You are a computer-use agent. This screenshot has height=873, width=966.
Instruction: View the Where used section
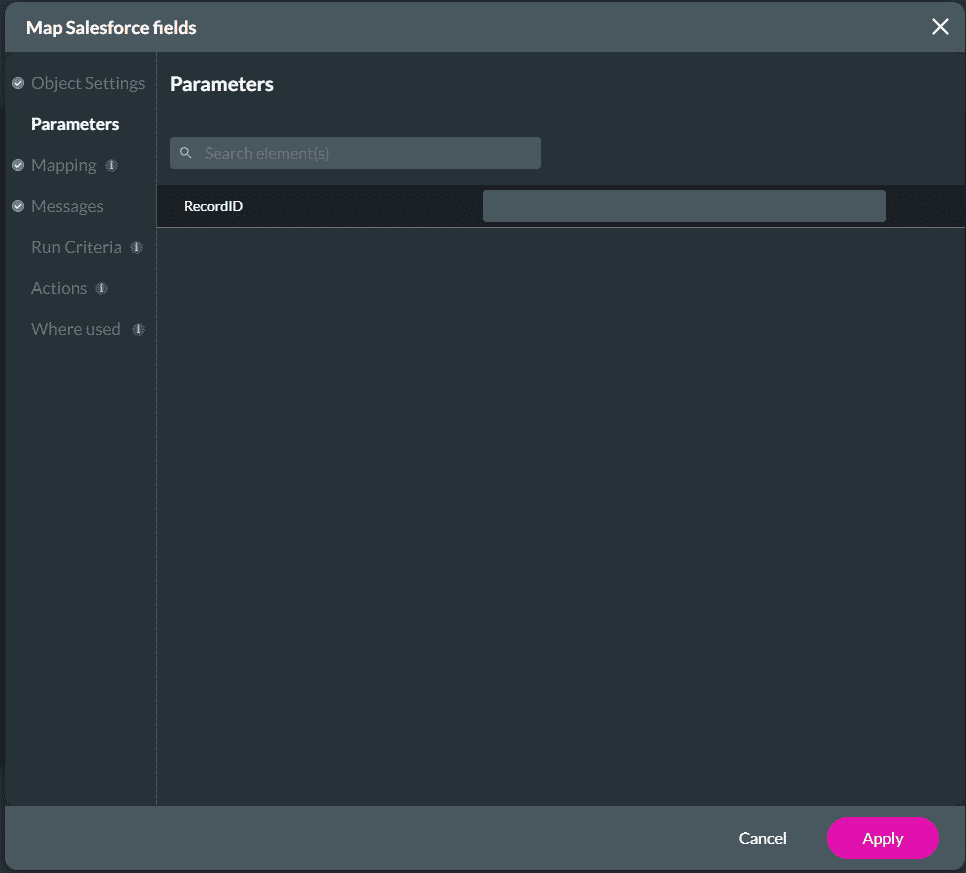tap(75, 329)
